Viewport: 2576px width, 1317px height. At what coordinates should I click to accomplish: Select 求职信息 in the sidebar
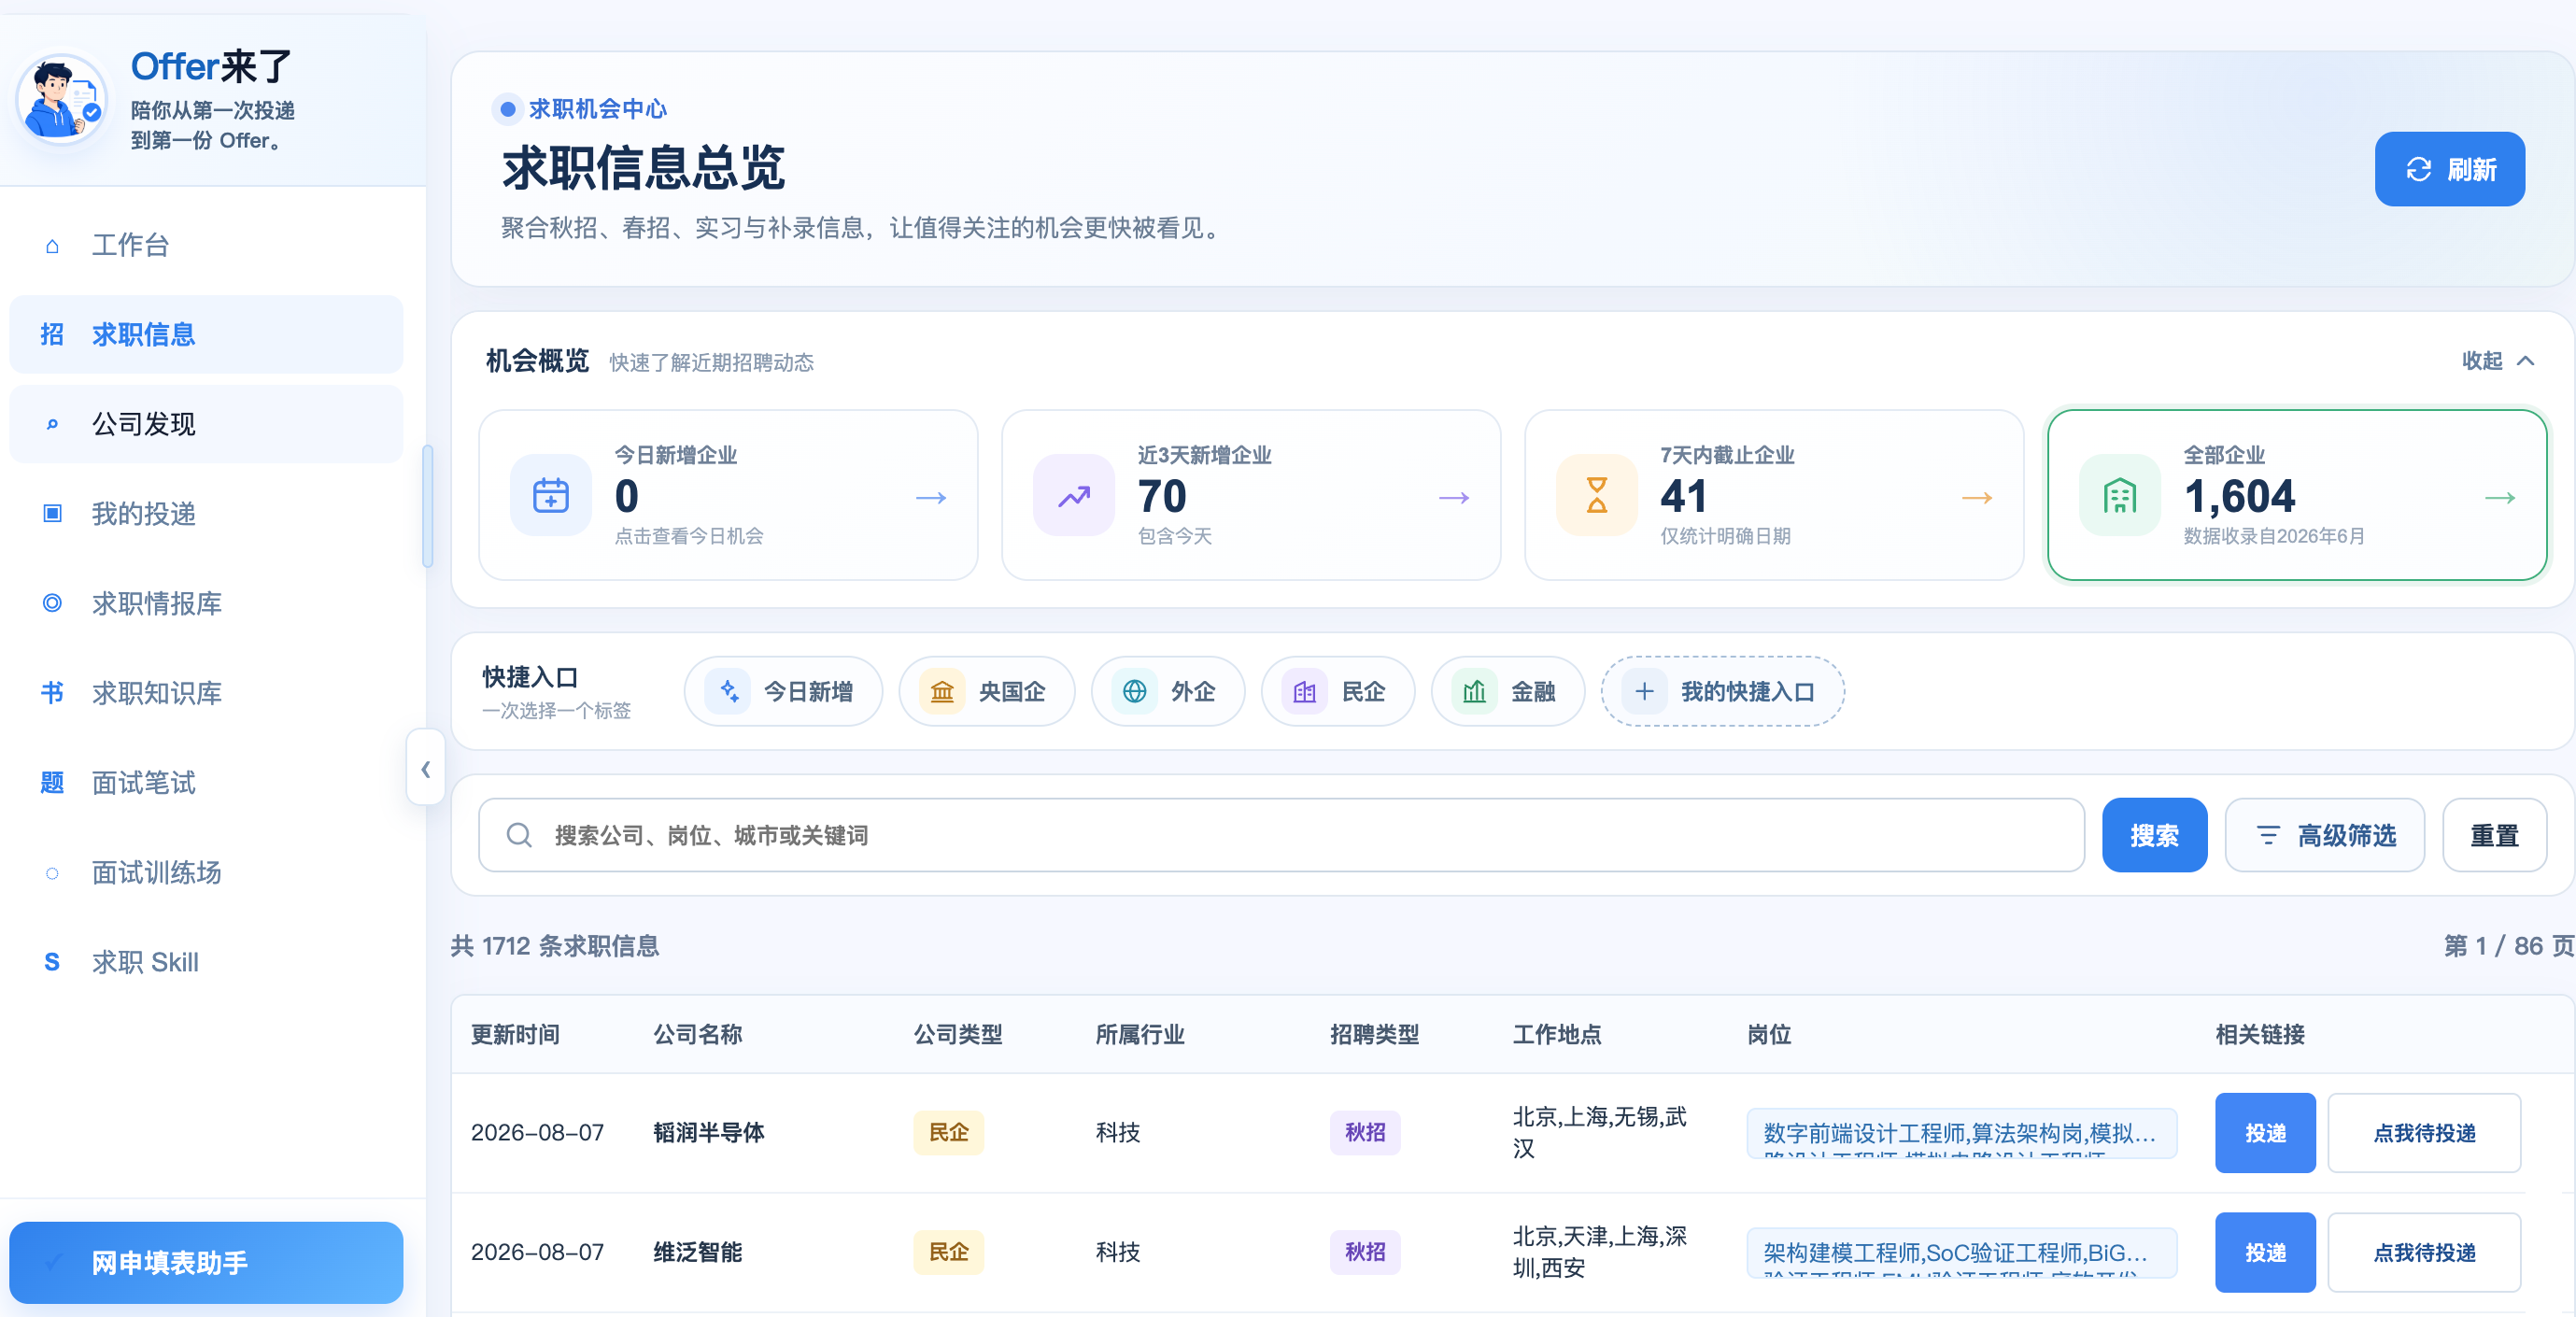(x=206, y=334)
